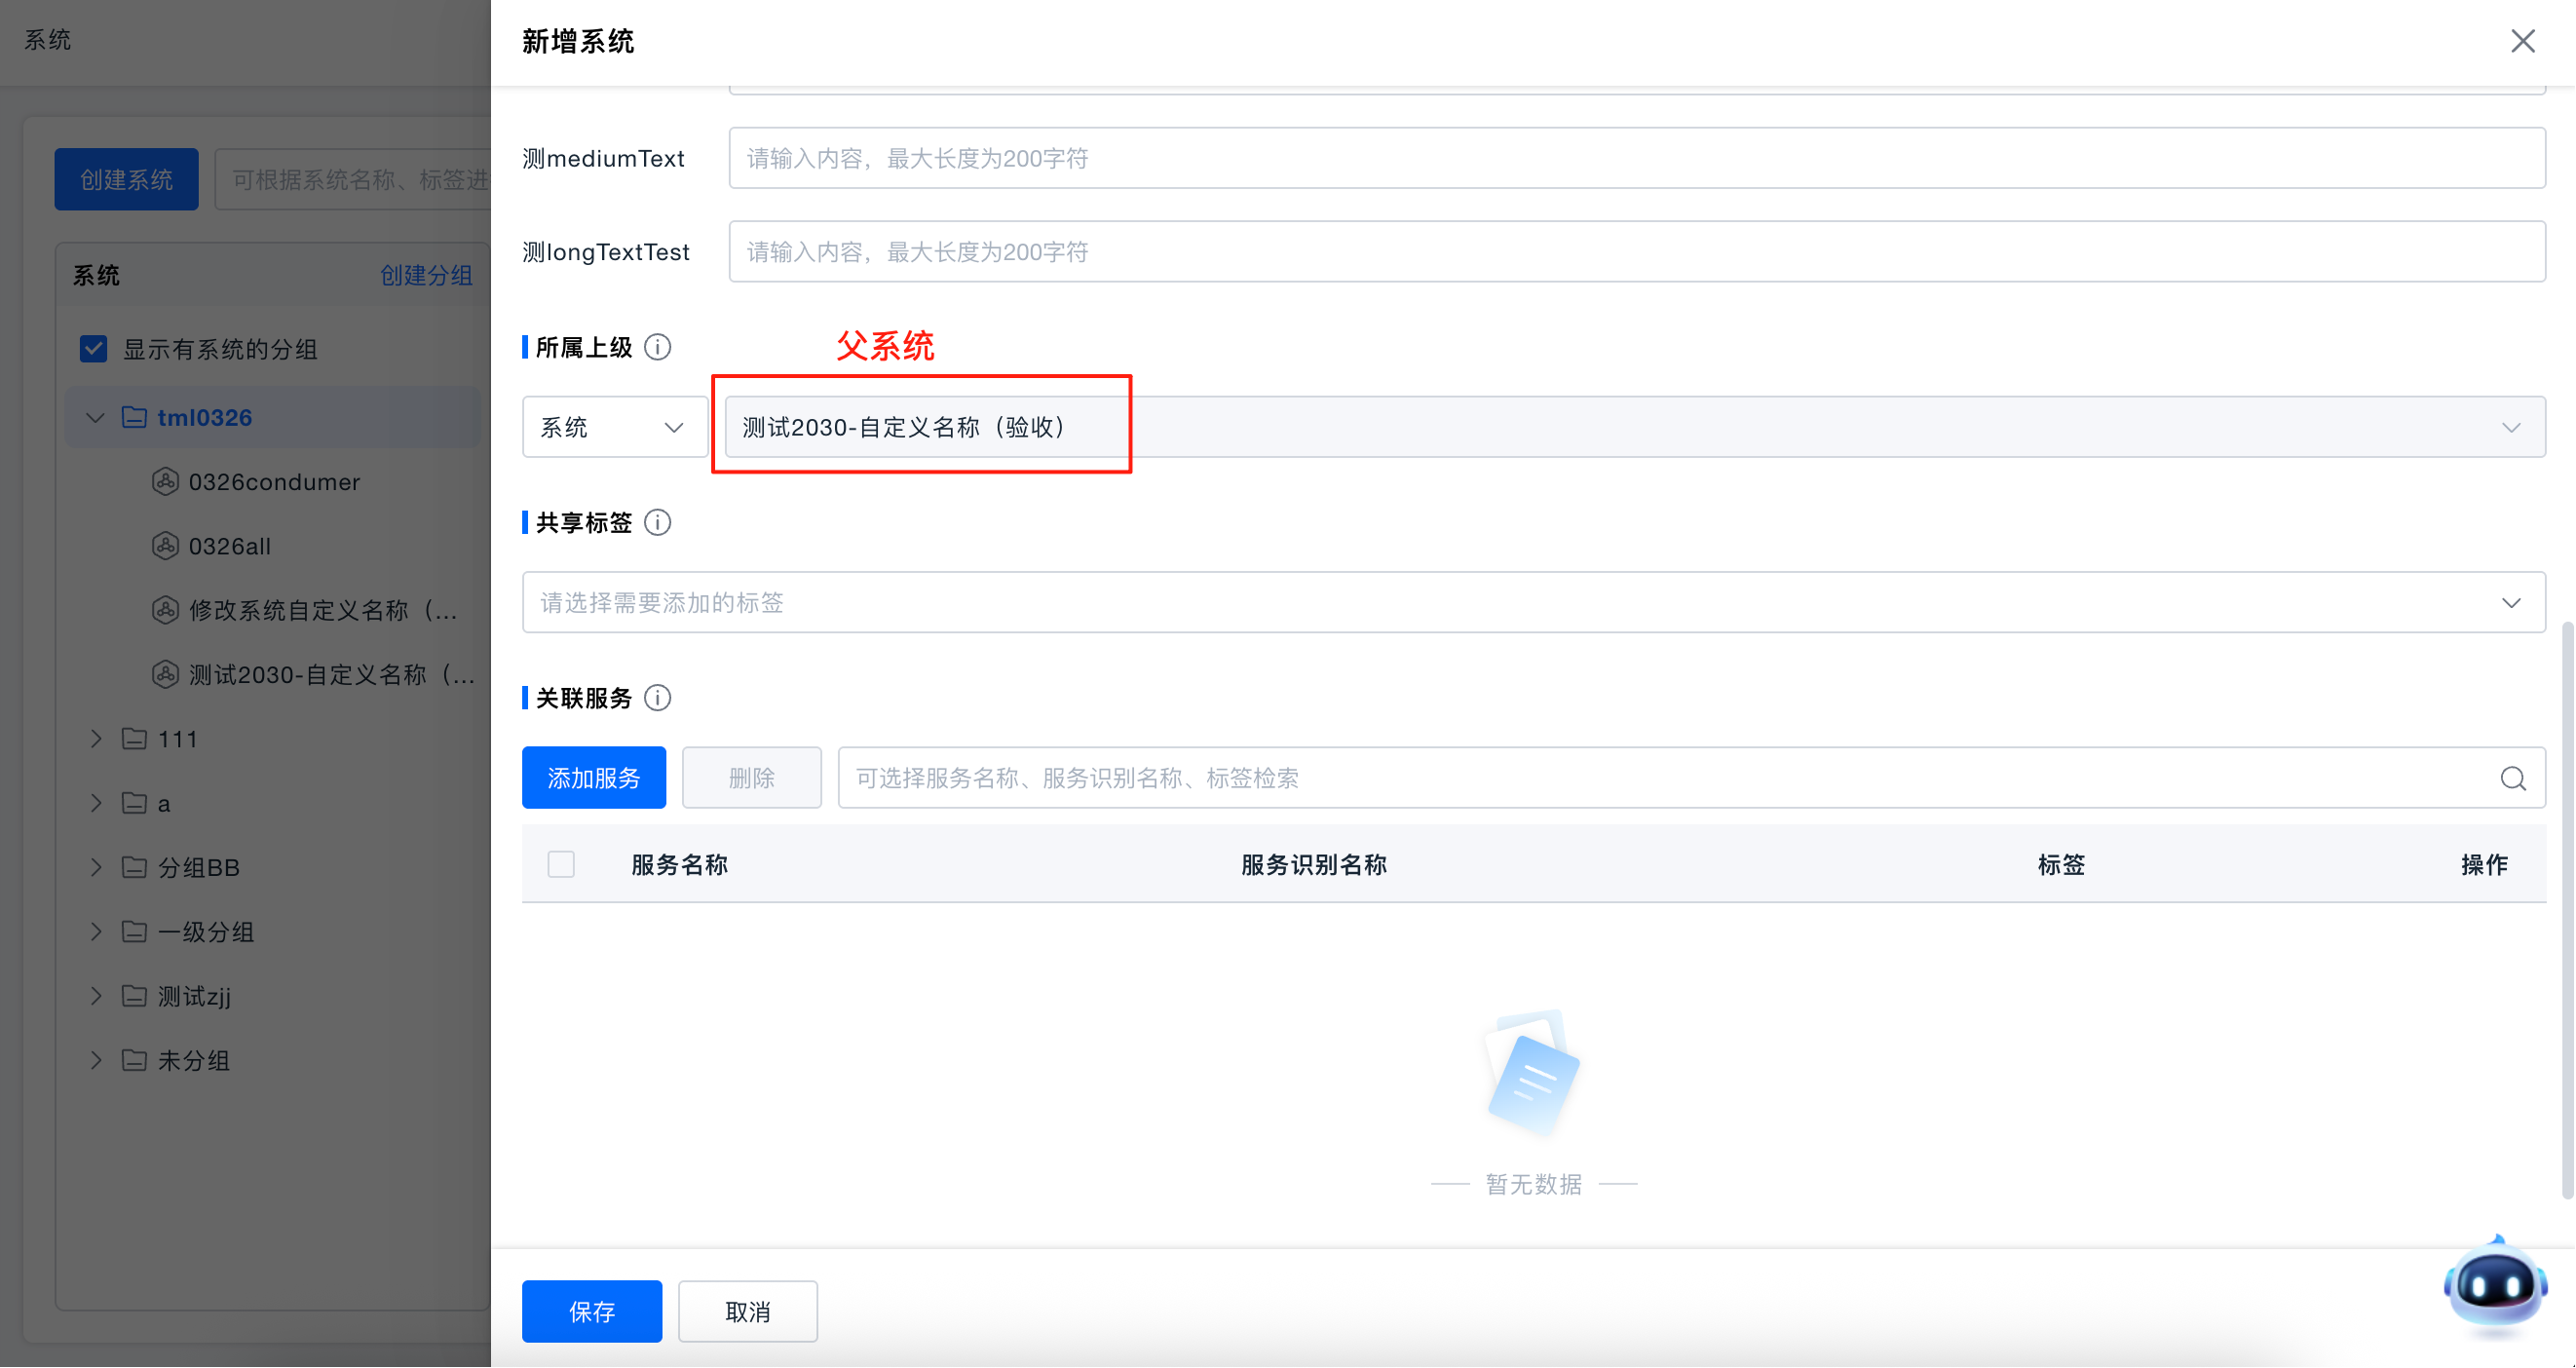Screen dimensions: 2576x1368
Task: Click the search magnifier icon in service search
Action: 2512,778
